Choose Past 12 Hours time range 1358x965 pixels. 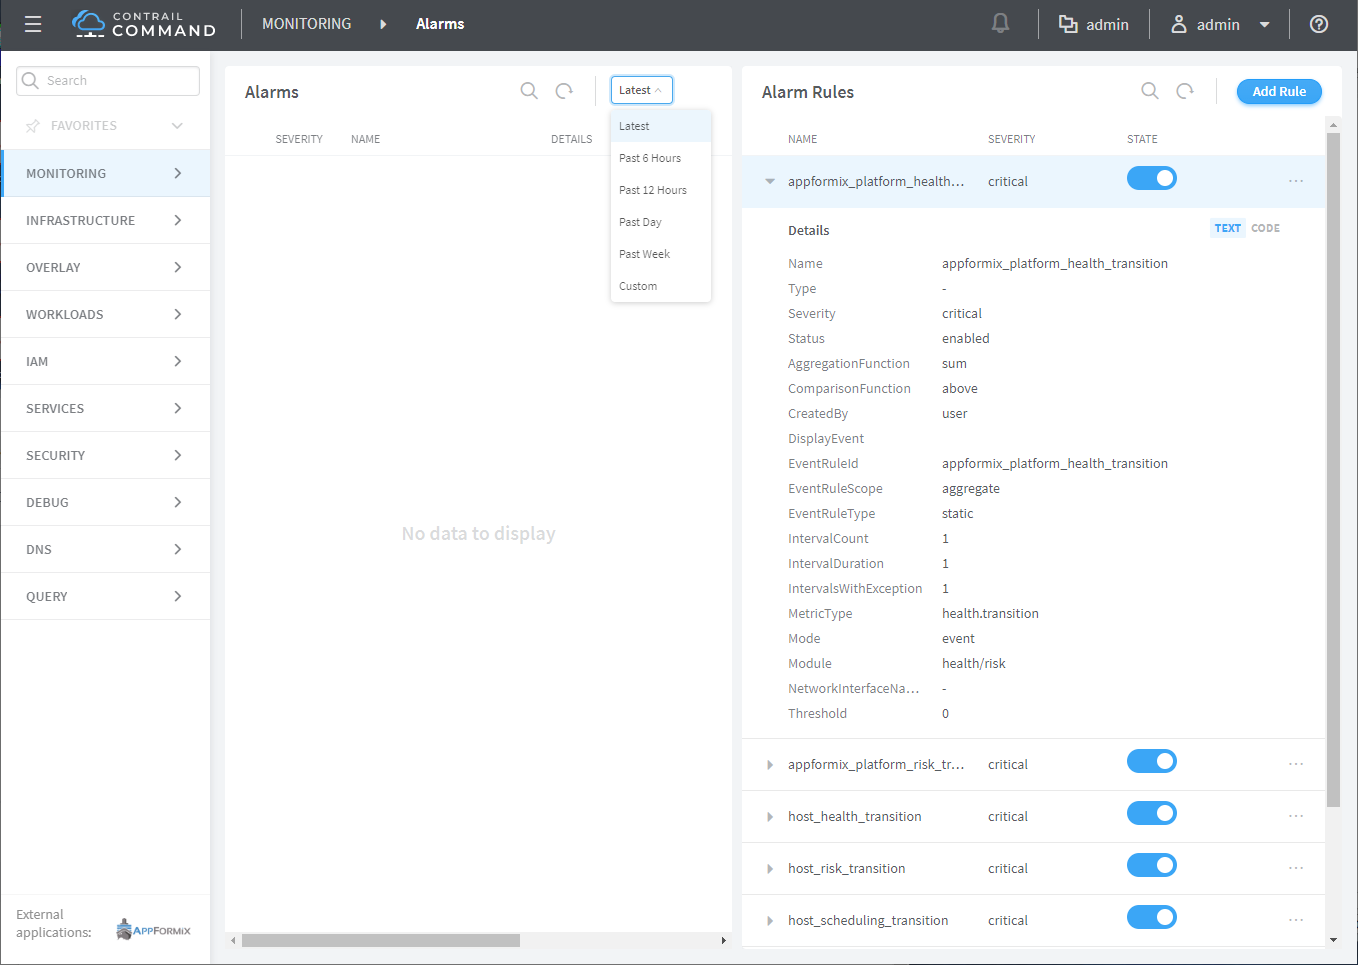661,190
